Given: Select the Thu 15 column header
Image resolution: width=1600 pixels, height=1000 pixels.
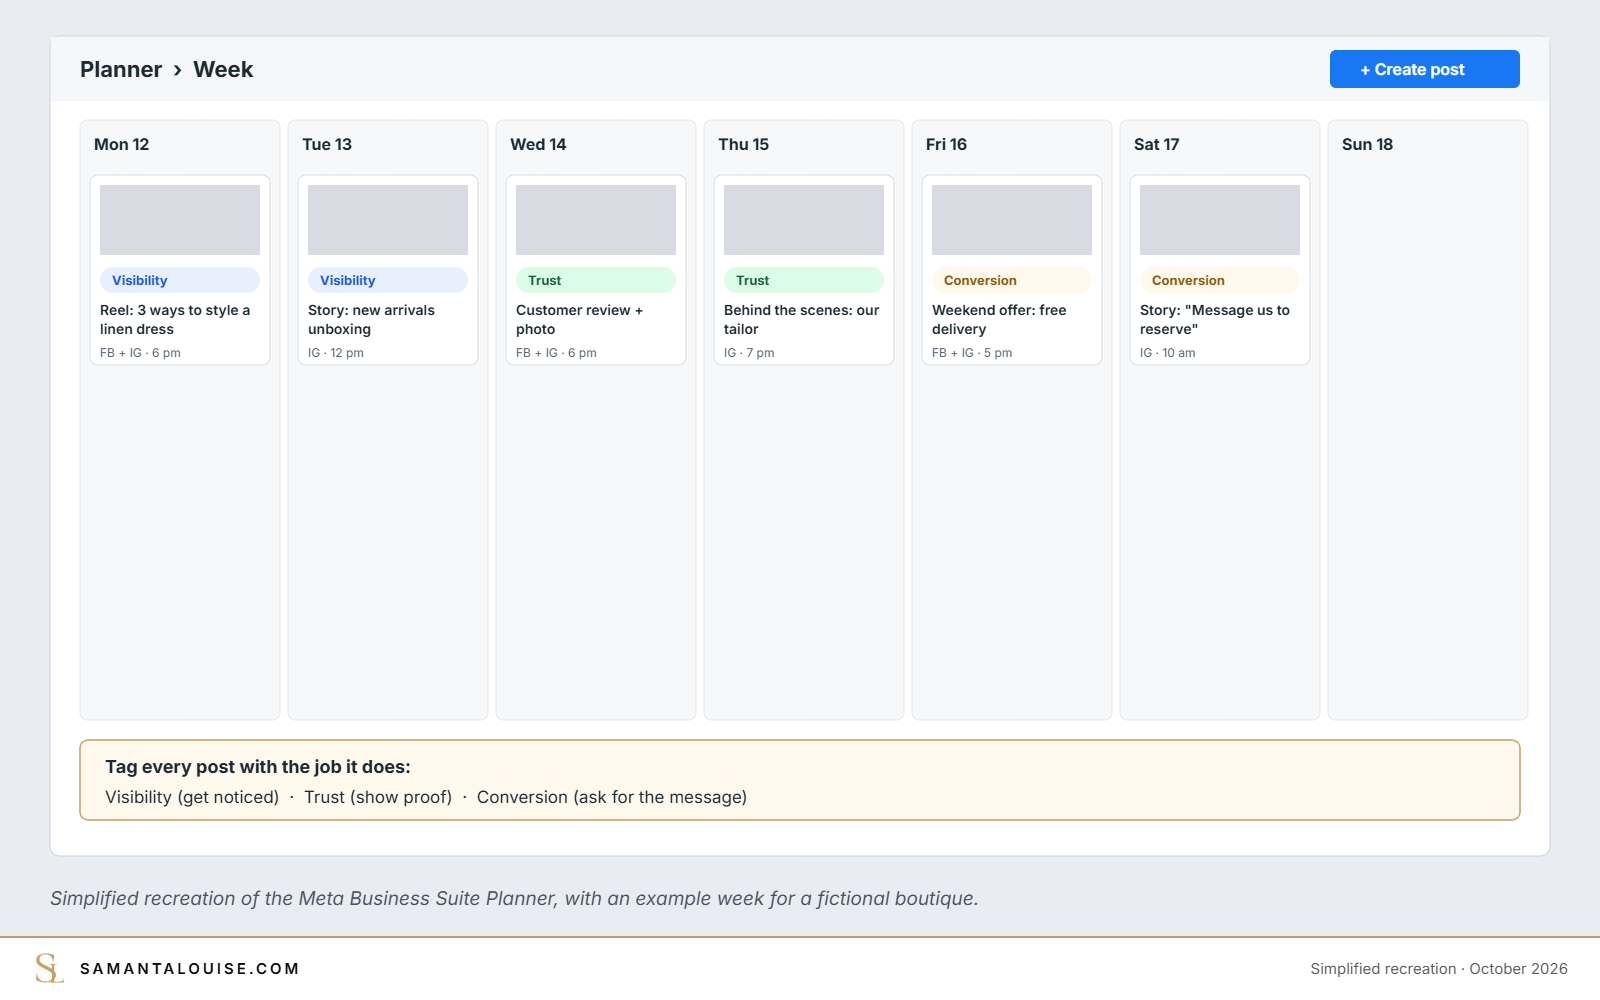Looking at the screenshot, I should pos(744,144).
